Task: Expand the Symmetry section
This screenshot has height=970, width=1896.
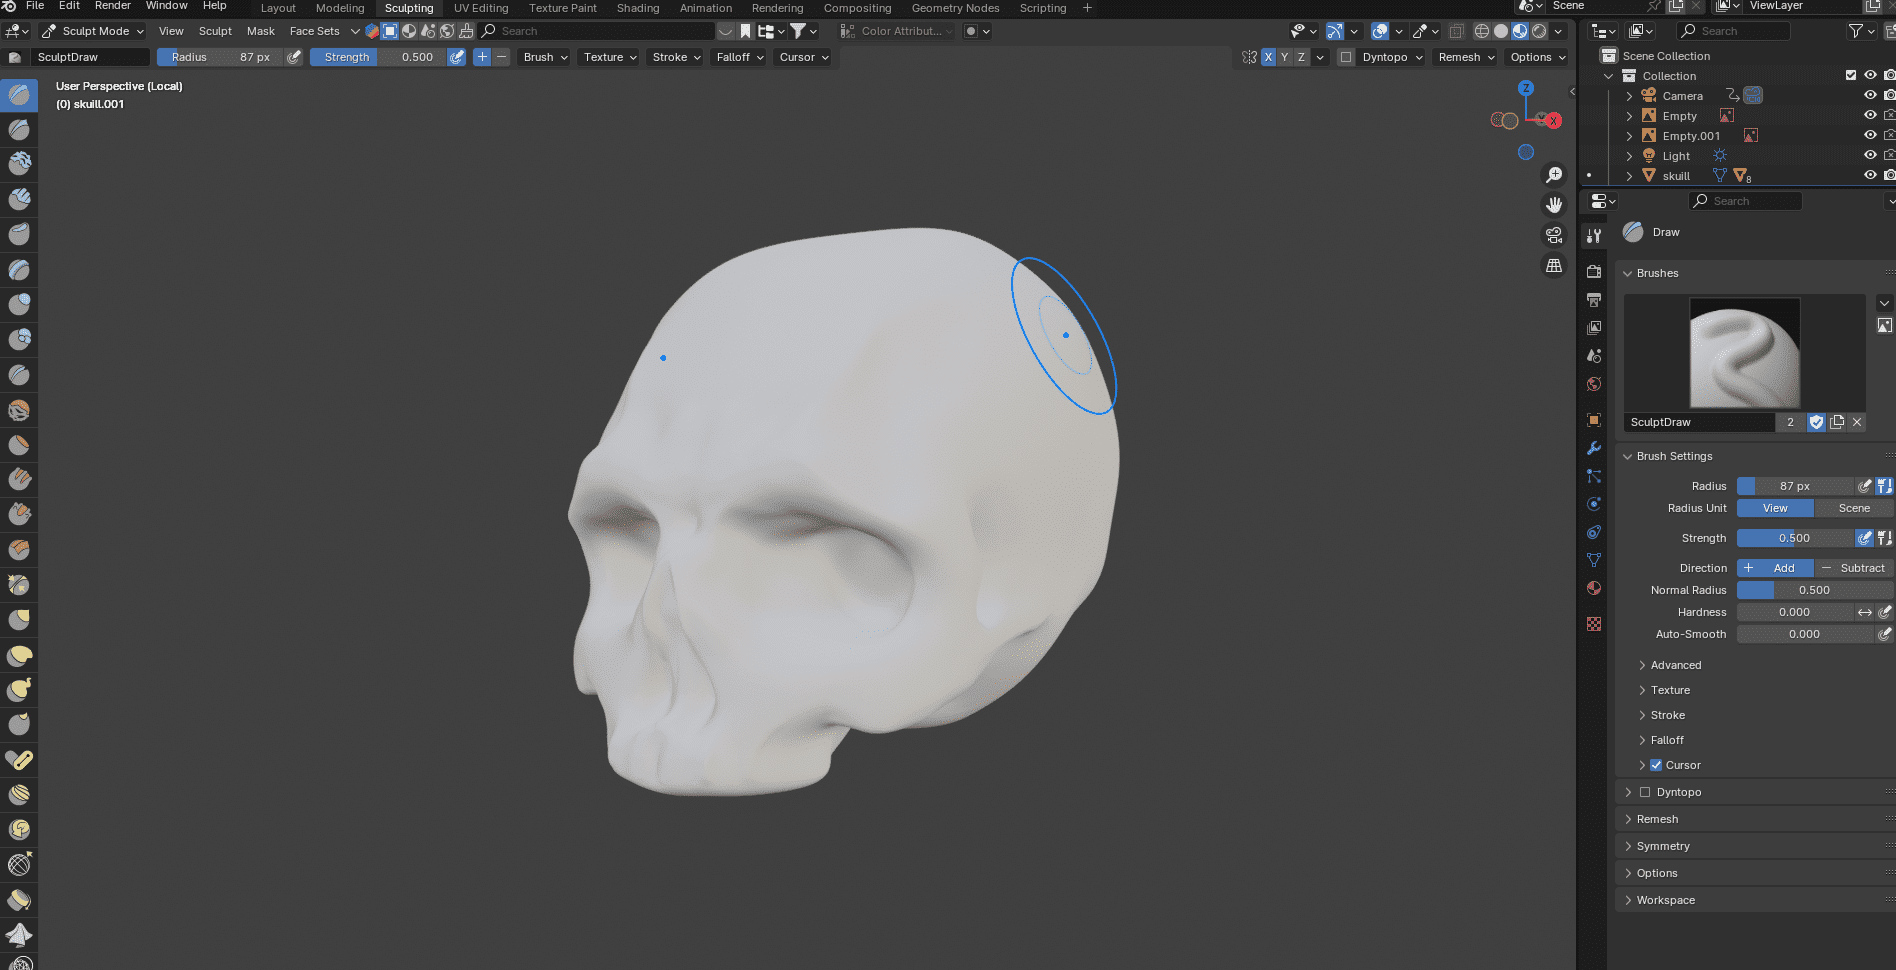Action: tap(1663, 846)
